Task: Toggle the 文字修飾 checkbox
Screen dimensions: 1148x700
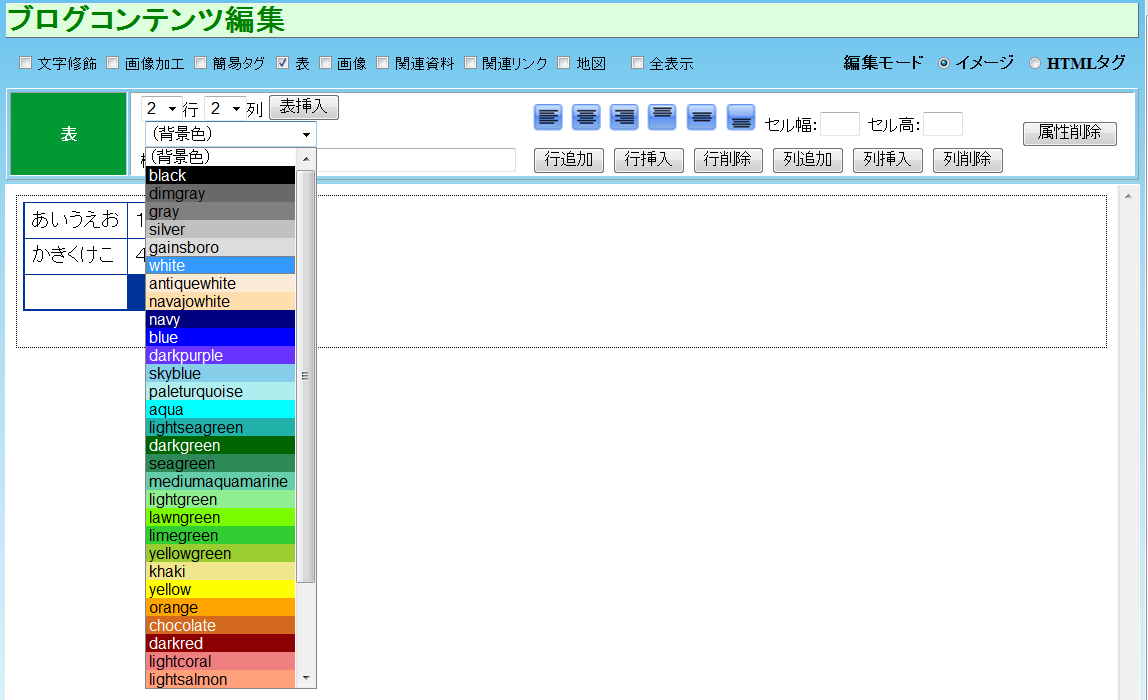Action: pos(26,63)
